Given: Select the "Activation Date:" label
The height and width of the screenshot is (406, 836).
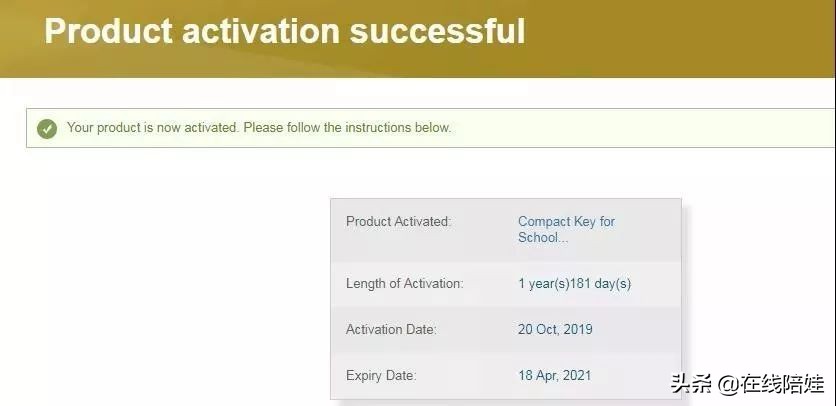Looking at the screenshot, I should click(x=391, y=330).
